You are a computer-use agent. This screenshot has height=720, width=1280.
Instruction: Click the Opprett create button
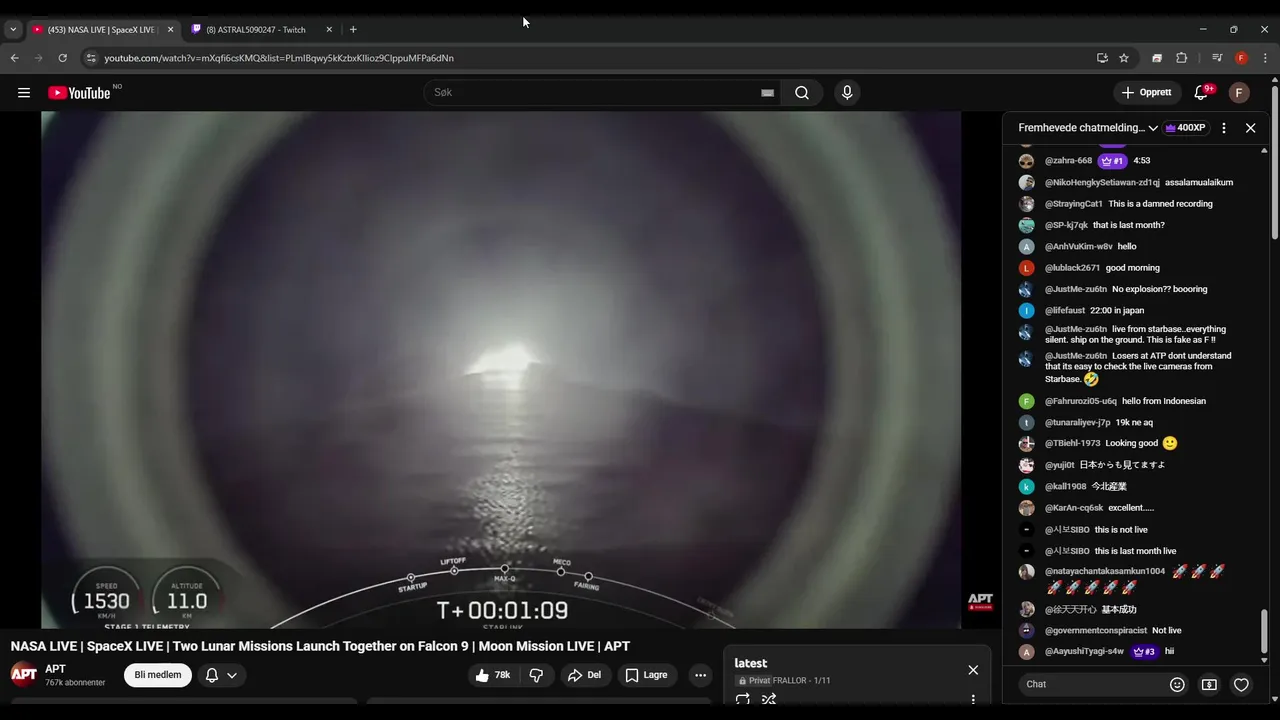point(1147,93)
